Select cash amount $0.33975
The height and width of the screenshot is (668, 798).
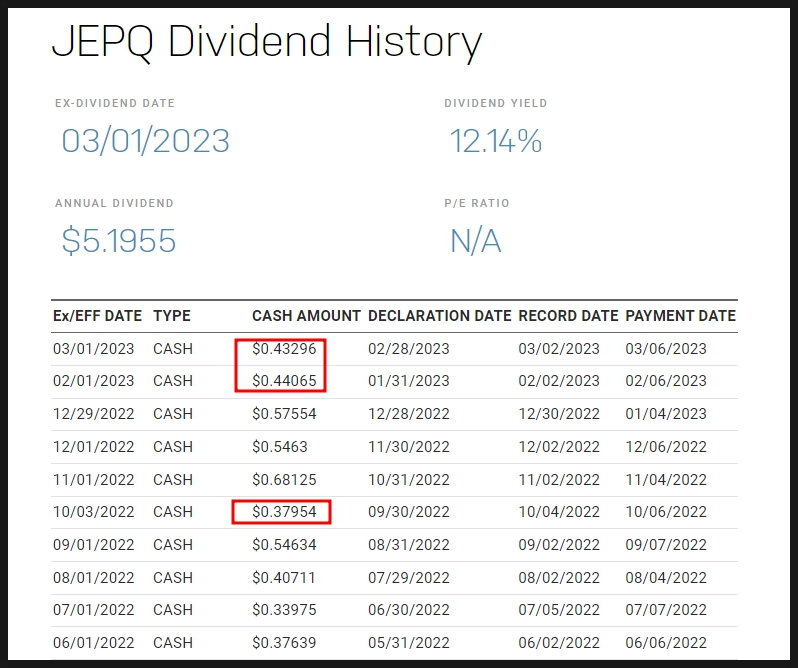click(284, 610)
